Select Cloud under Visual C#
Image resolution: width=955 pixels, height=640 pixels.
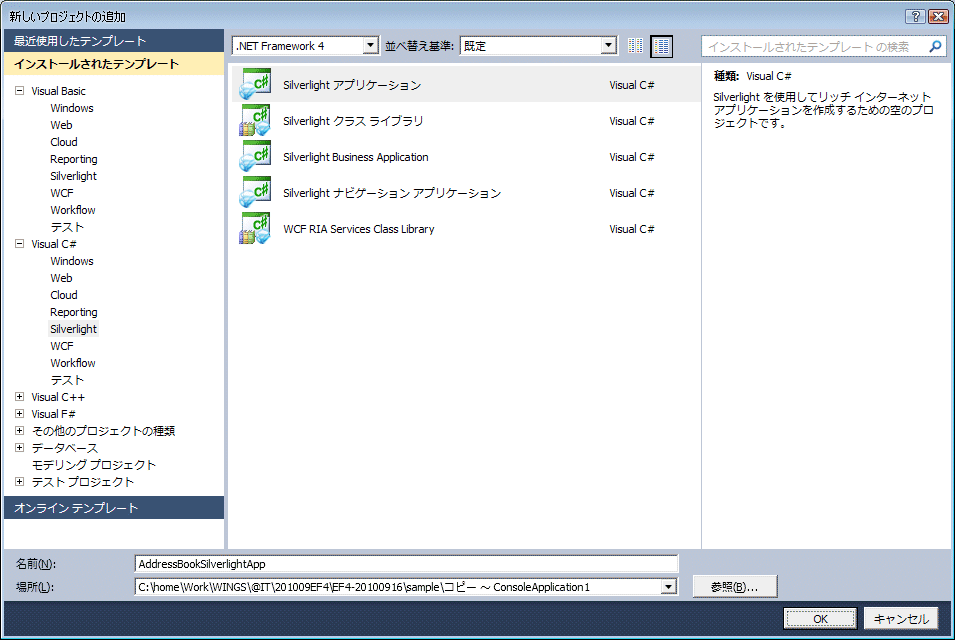click(x=64, y=295)
